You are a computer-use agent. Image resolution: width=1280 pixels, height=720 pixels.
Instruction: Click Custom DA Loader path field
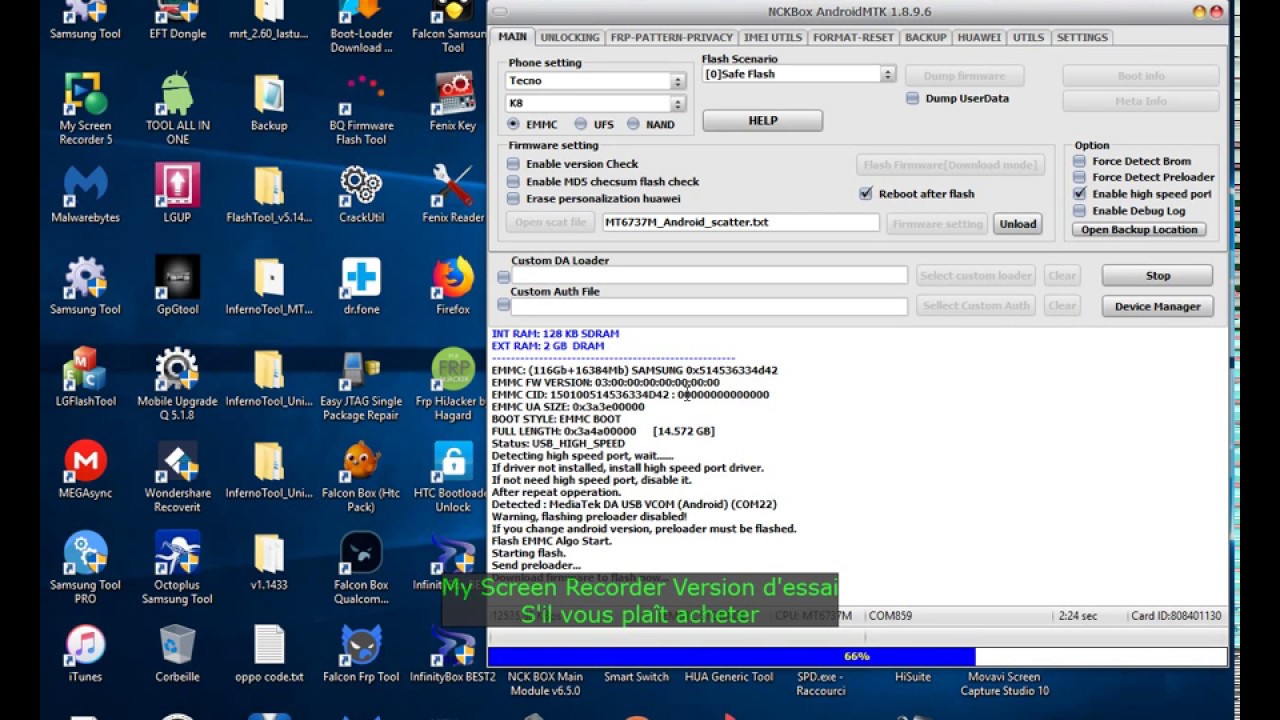click(x=710, y=275)
